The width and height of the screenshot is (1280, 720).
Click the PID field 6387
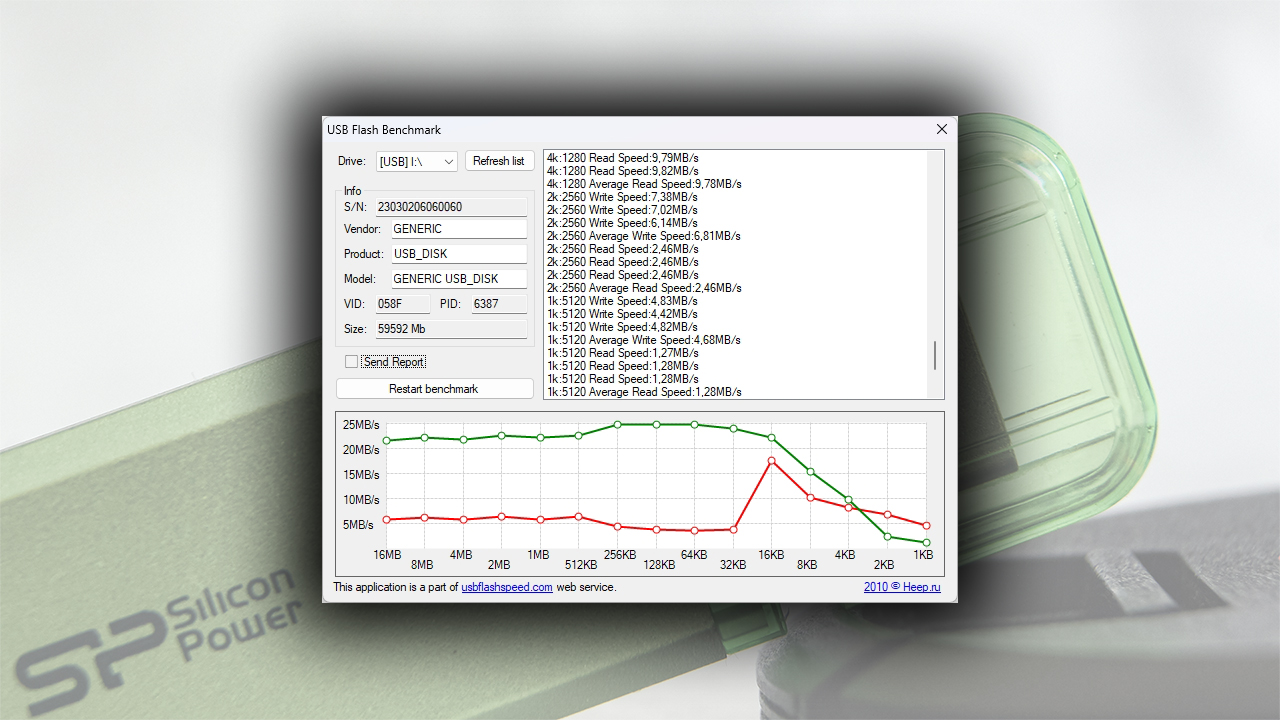[499, 304]
